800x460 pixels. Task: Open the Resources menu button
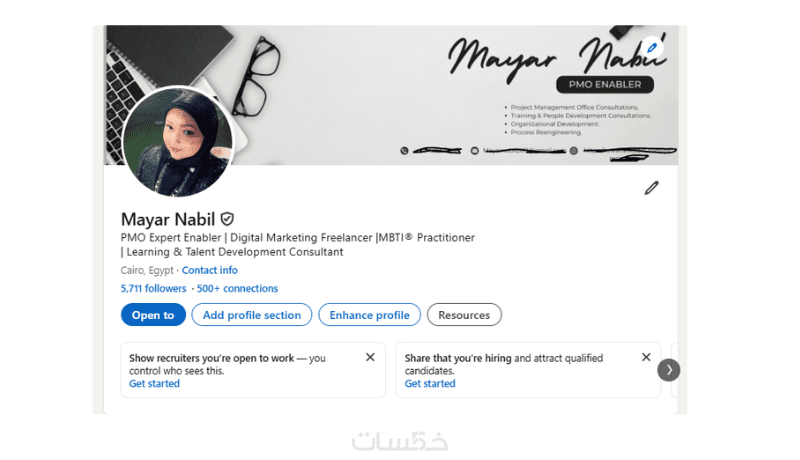pyautogui.click(x=464, y=315)
